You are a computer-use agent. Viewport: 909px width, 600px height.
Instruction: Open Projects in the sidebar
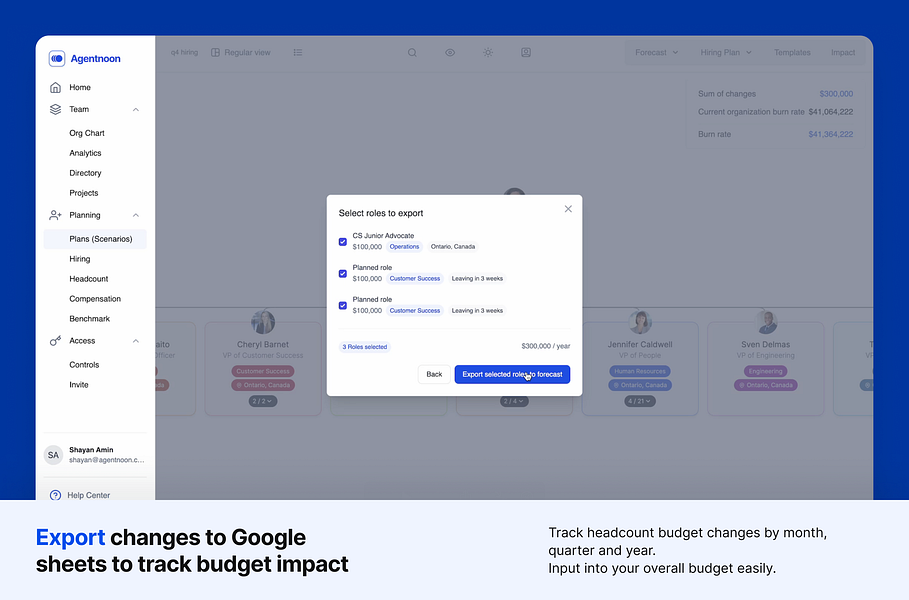(x=83, y=193)
